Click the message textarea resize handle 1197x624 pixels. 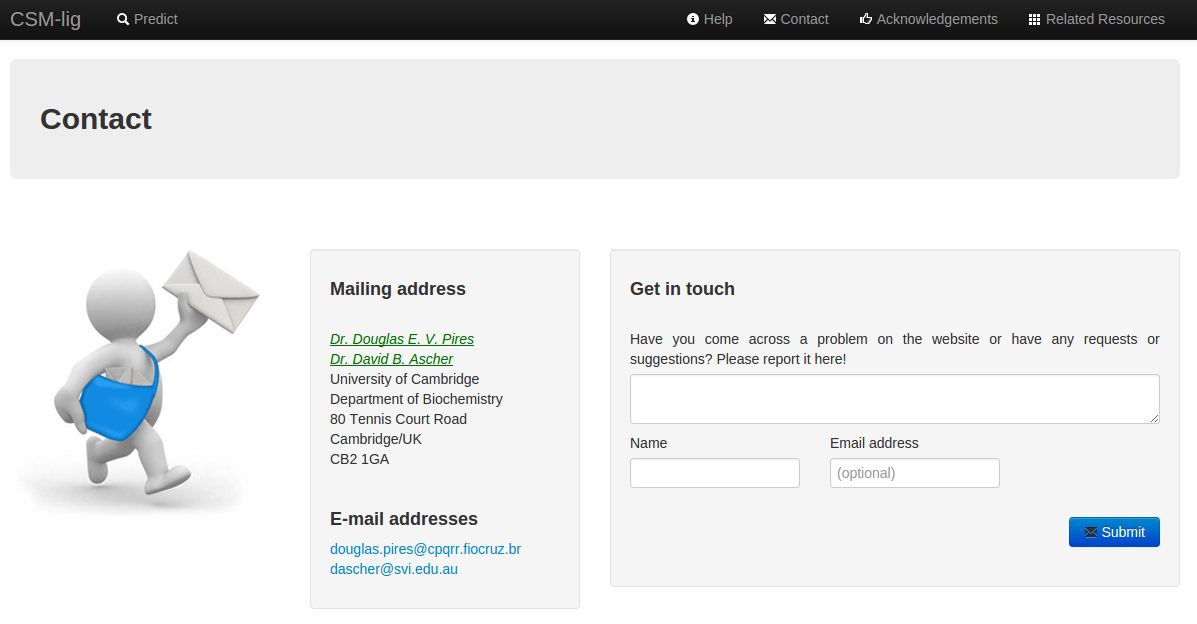pos(1153,417)
